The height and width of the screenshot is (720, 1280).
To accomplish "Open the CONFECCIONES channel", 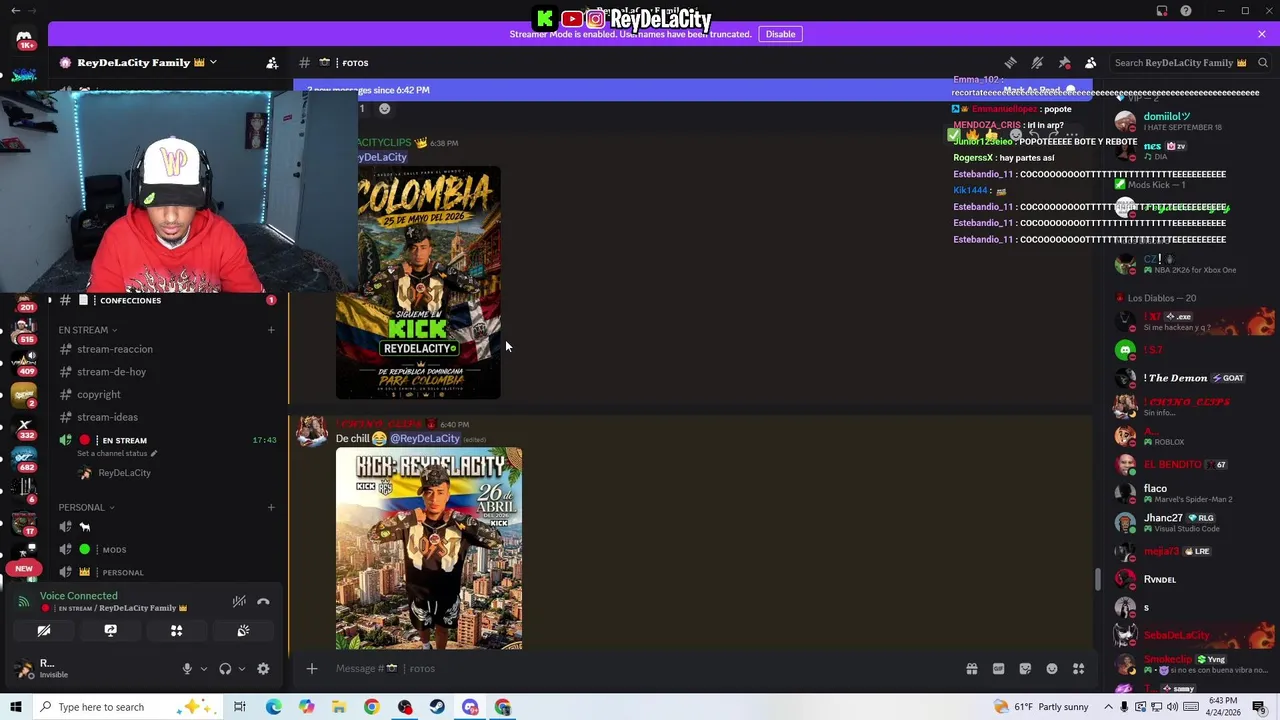I will (x=130, y=300).
